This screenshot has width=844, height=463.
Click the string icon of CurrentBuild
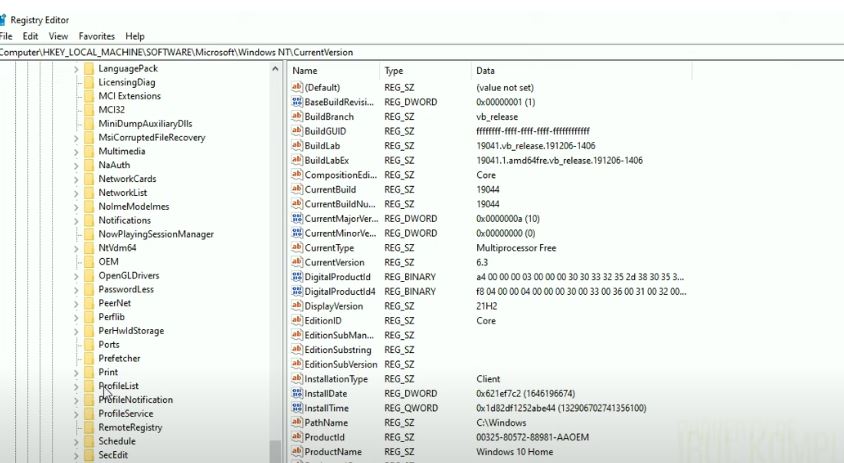297,189
